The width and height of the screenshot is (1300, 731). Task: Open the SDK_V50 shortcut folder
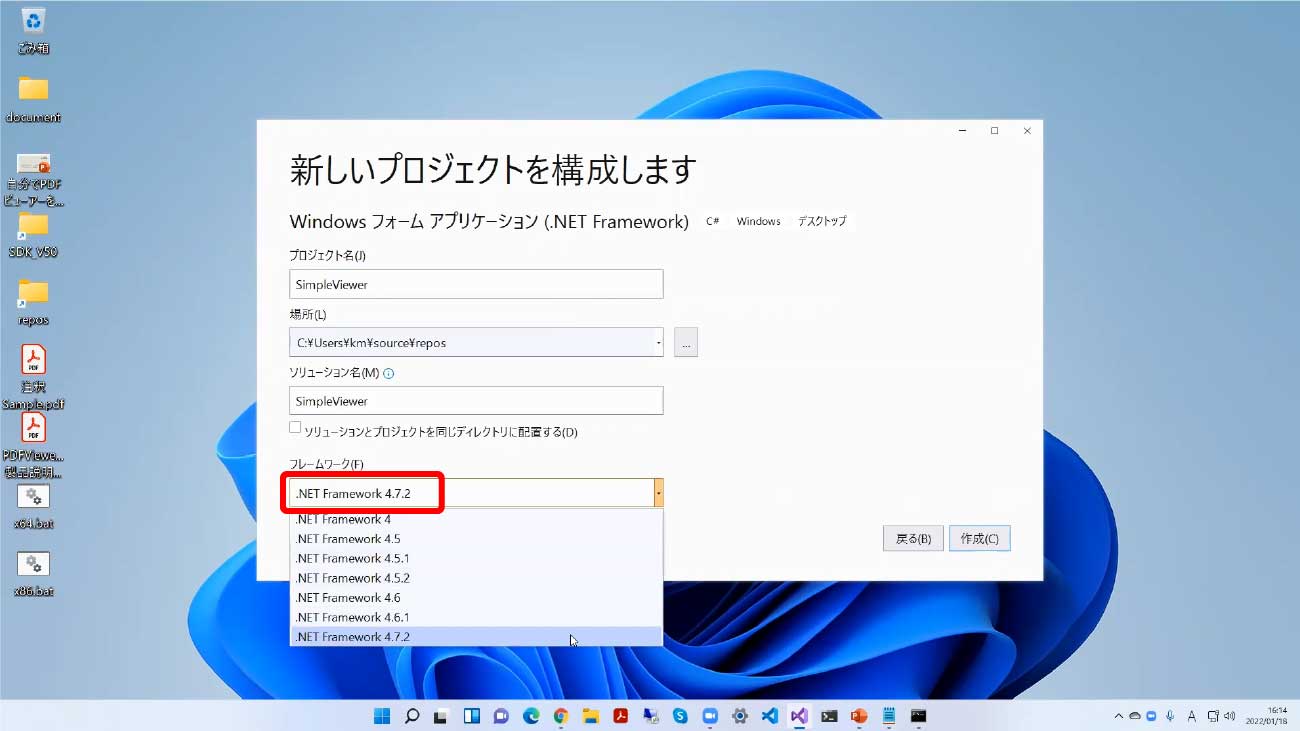[x=33, y=225]
